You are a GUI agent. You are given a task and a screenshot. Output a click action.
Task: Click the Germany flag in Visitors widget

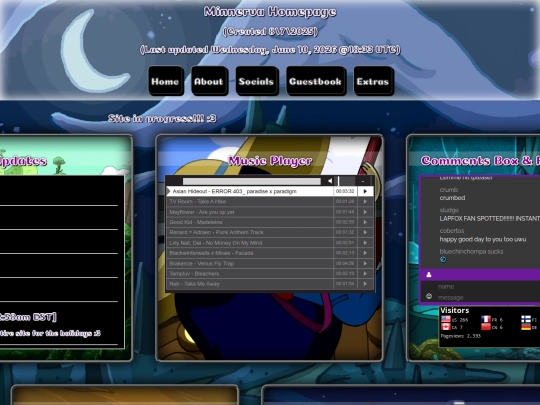coord(526,327)
